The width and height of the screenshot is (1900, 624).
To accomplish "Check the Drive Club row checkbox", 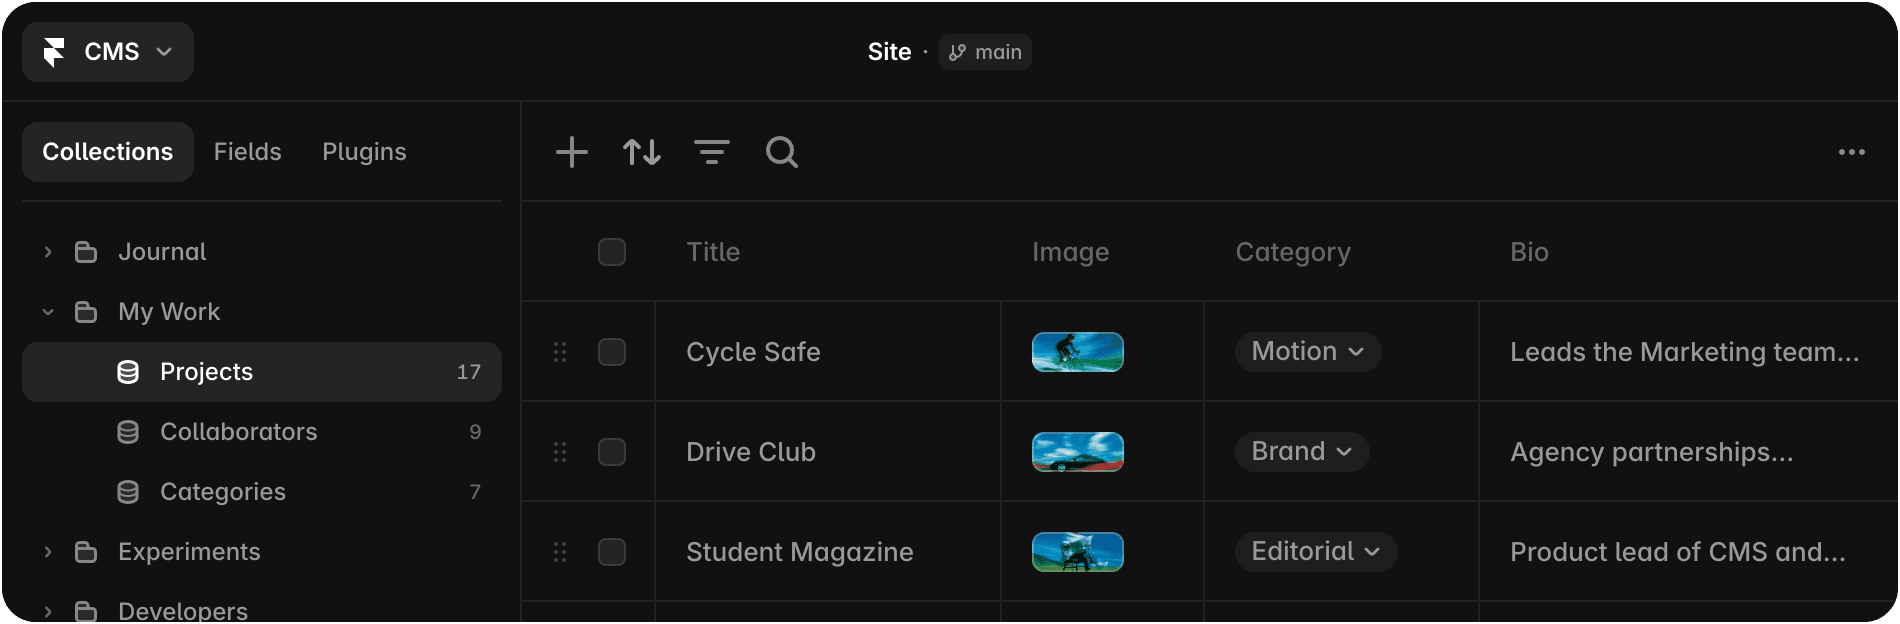I will point(612,452).
